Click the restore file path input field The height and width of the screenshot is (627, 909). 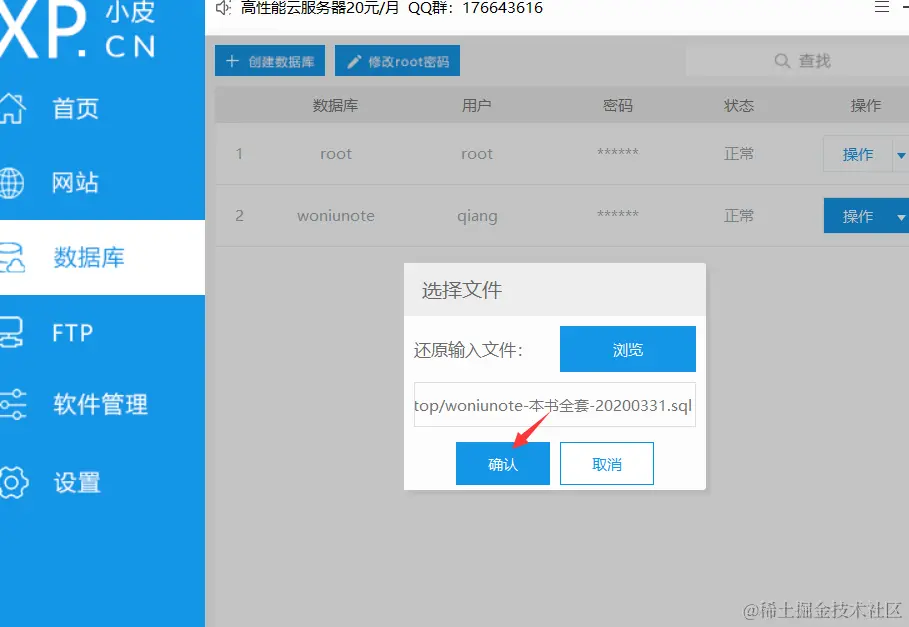pos(555,404)
